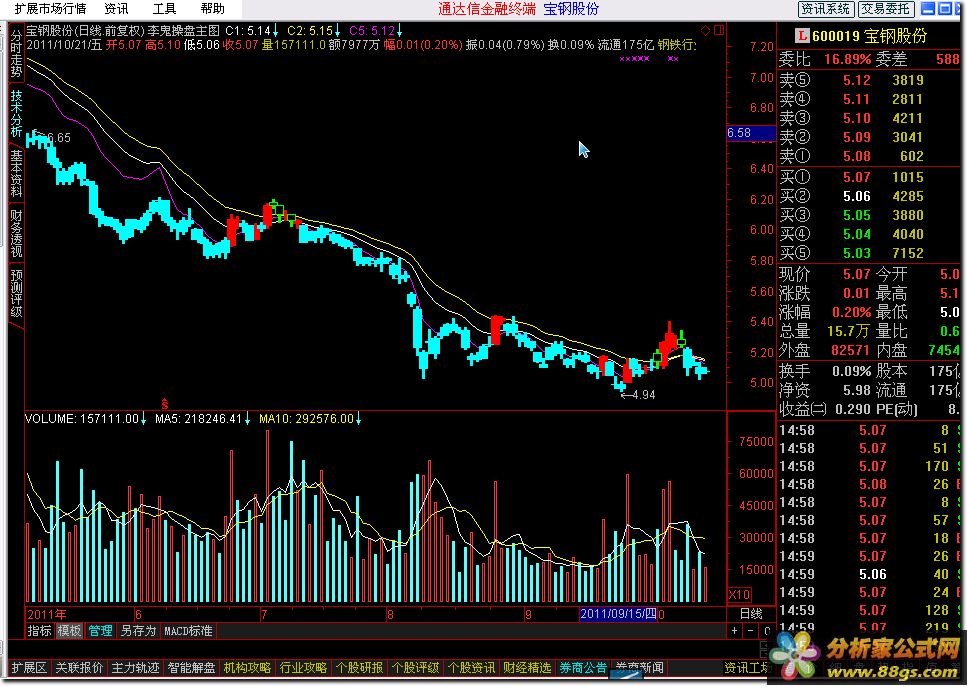The image size is (969, 687).
Task: Open the 个股评级 bottom tab
Action: (415, 668)
